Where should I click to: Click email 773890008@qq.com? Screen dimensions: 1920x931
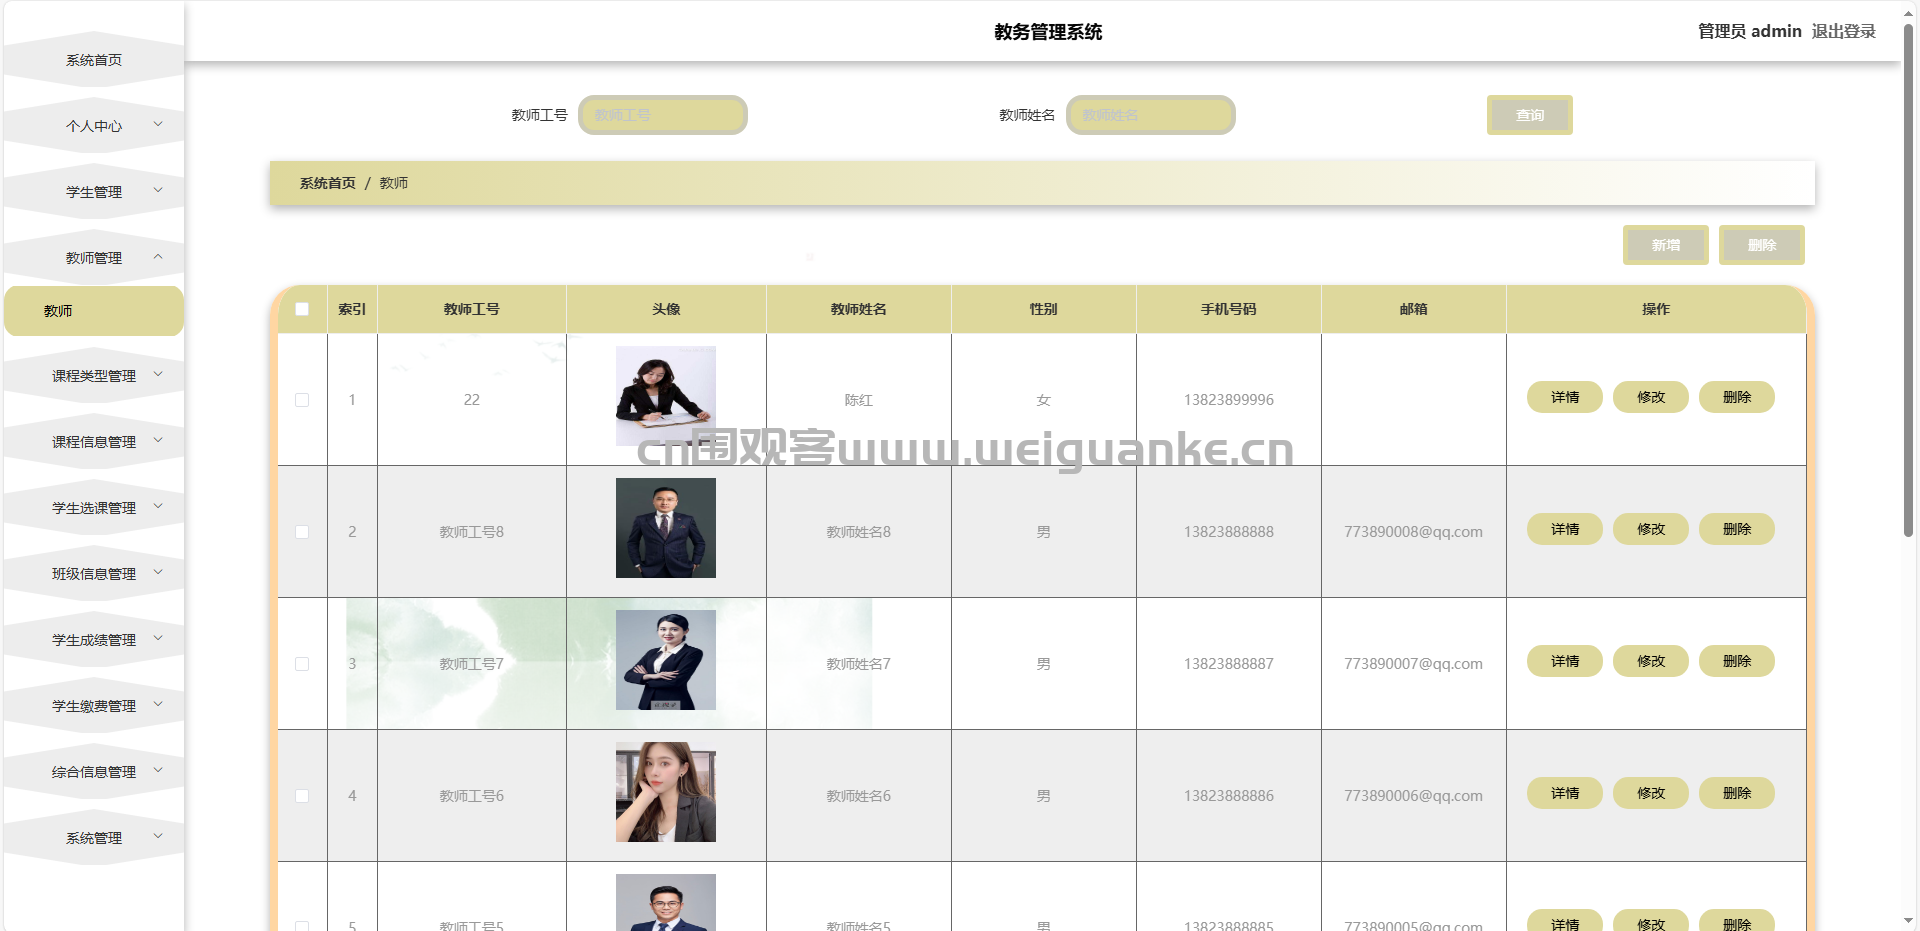[x=1414, y=532]
